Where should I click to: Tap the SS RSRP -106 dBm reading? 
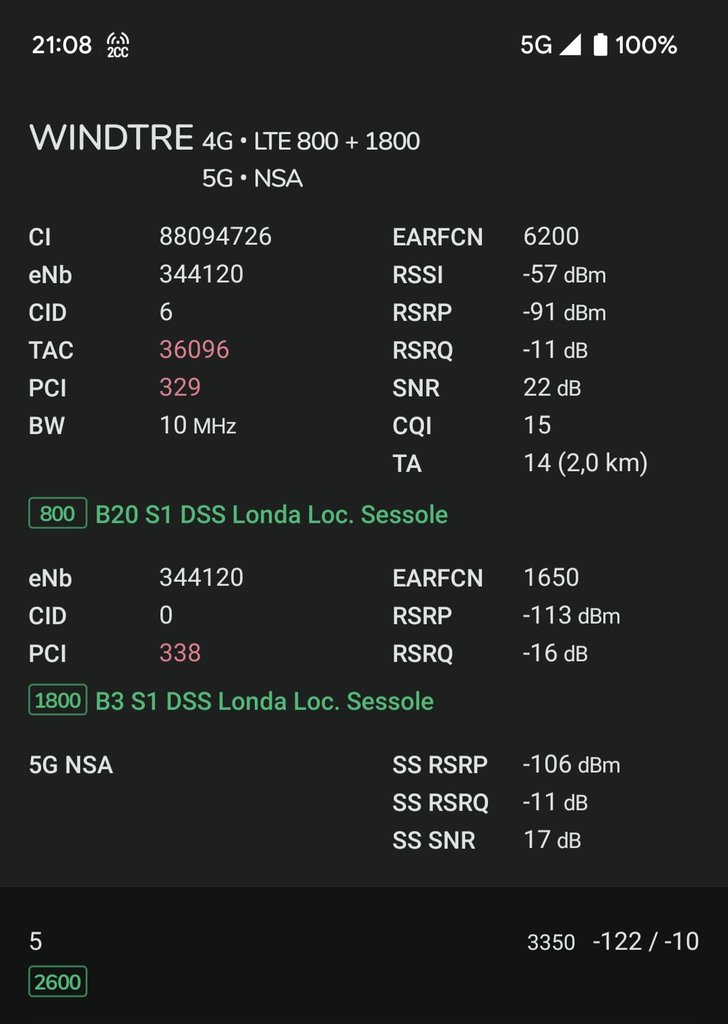[x=571, y=764]
